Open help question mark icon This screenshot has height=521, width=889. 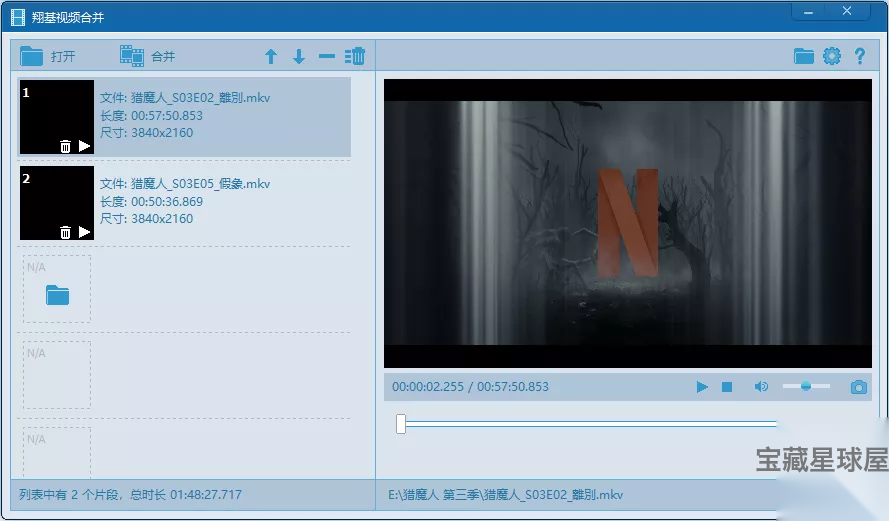[x=860, y=56]
